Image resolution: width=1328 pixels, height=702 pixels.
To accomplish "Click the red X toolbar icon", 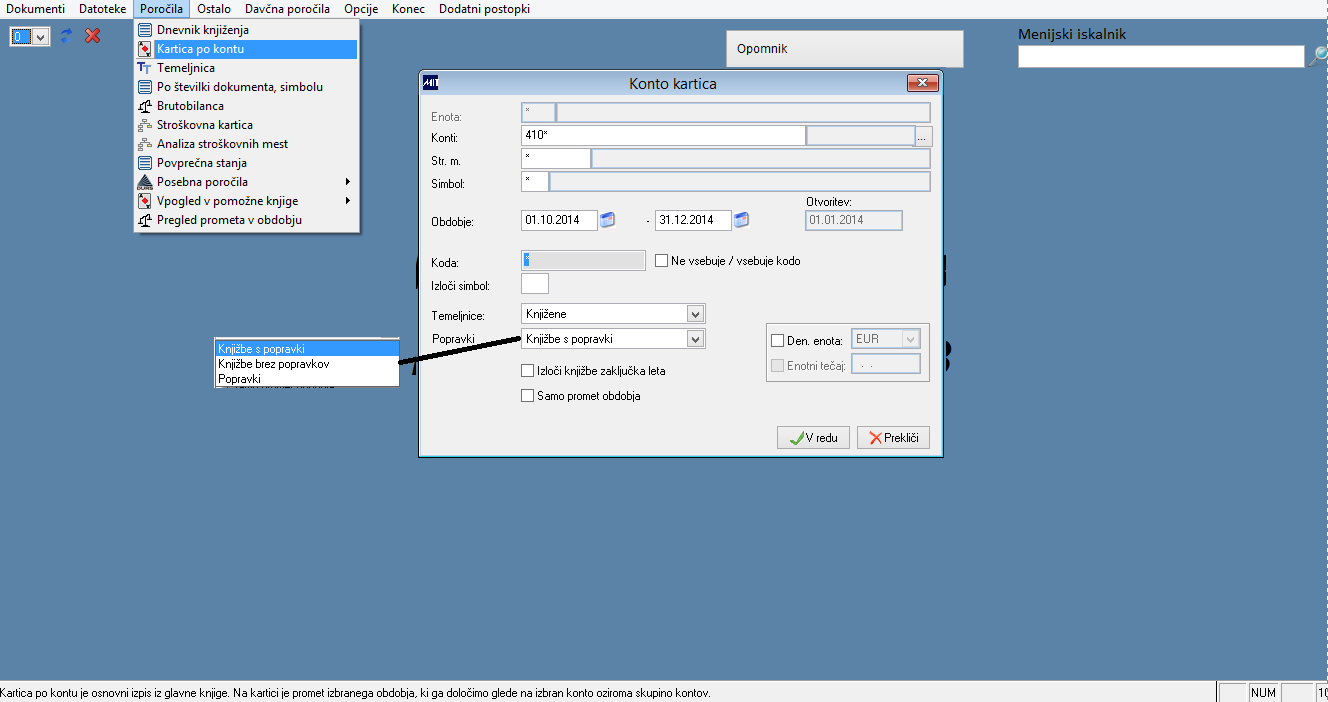I will [x=93, y=36].
